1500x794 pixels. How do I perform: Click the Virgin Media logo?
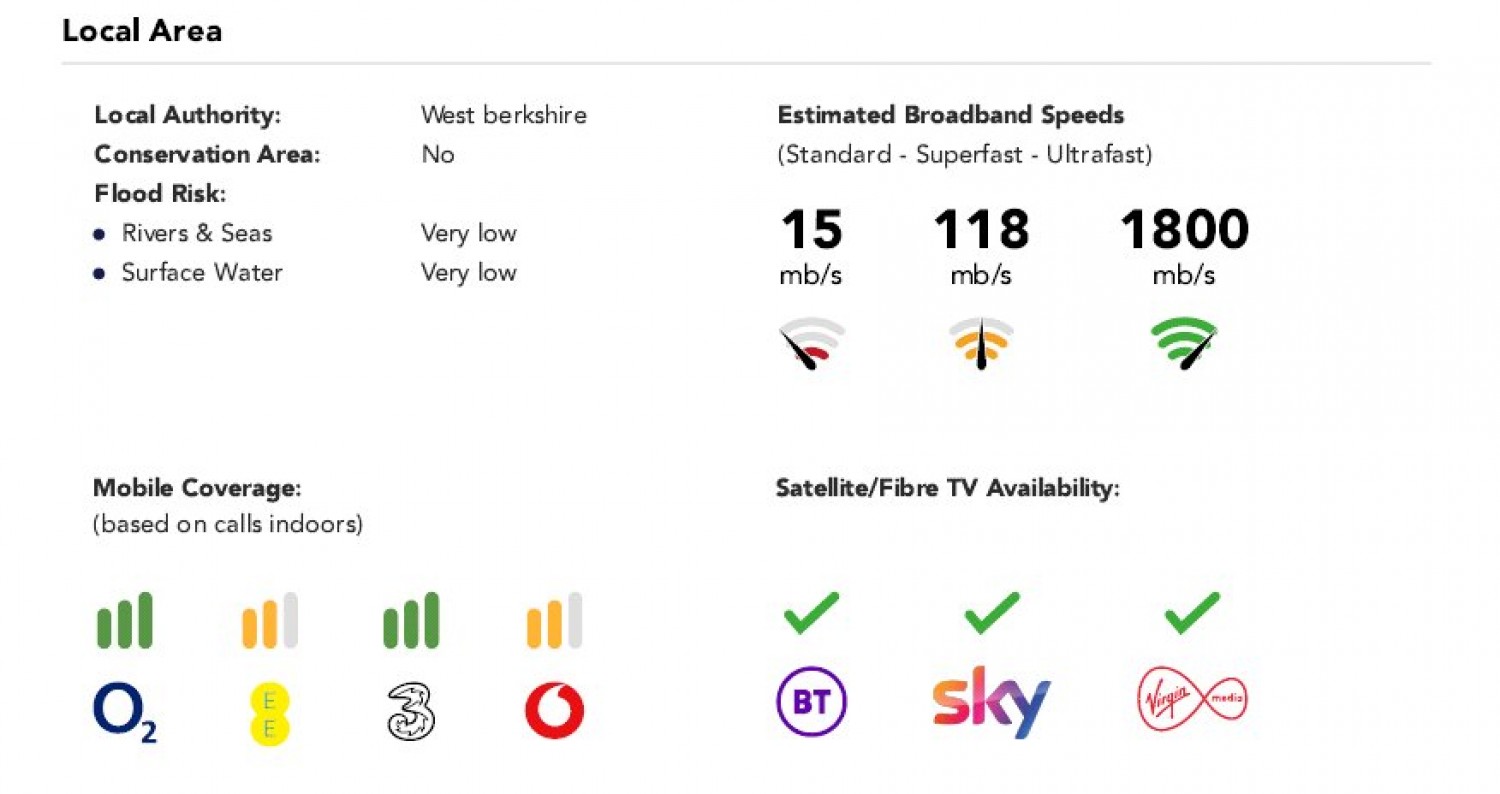coord(1193,701)
